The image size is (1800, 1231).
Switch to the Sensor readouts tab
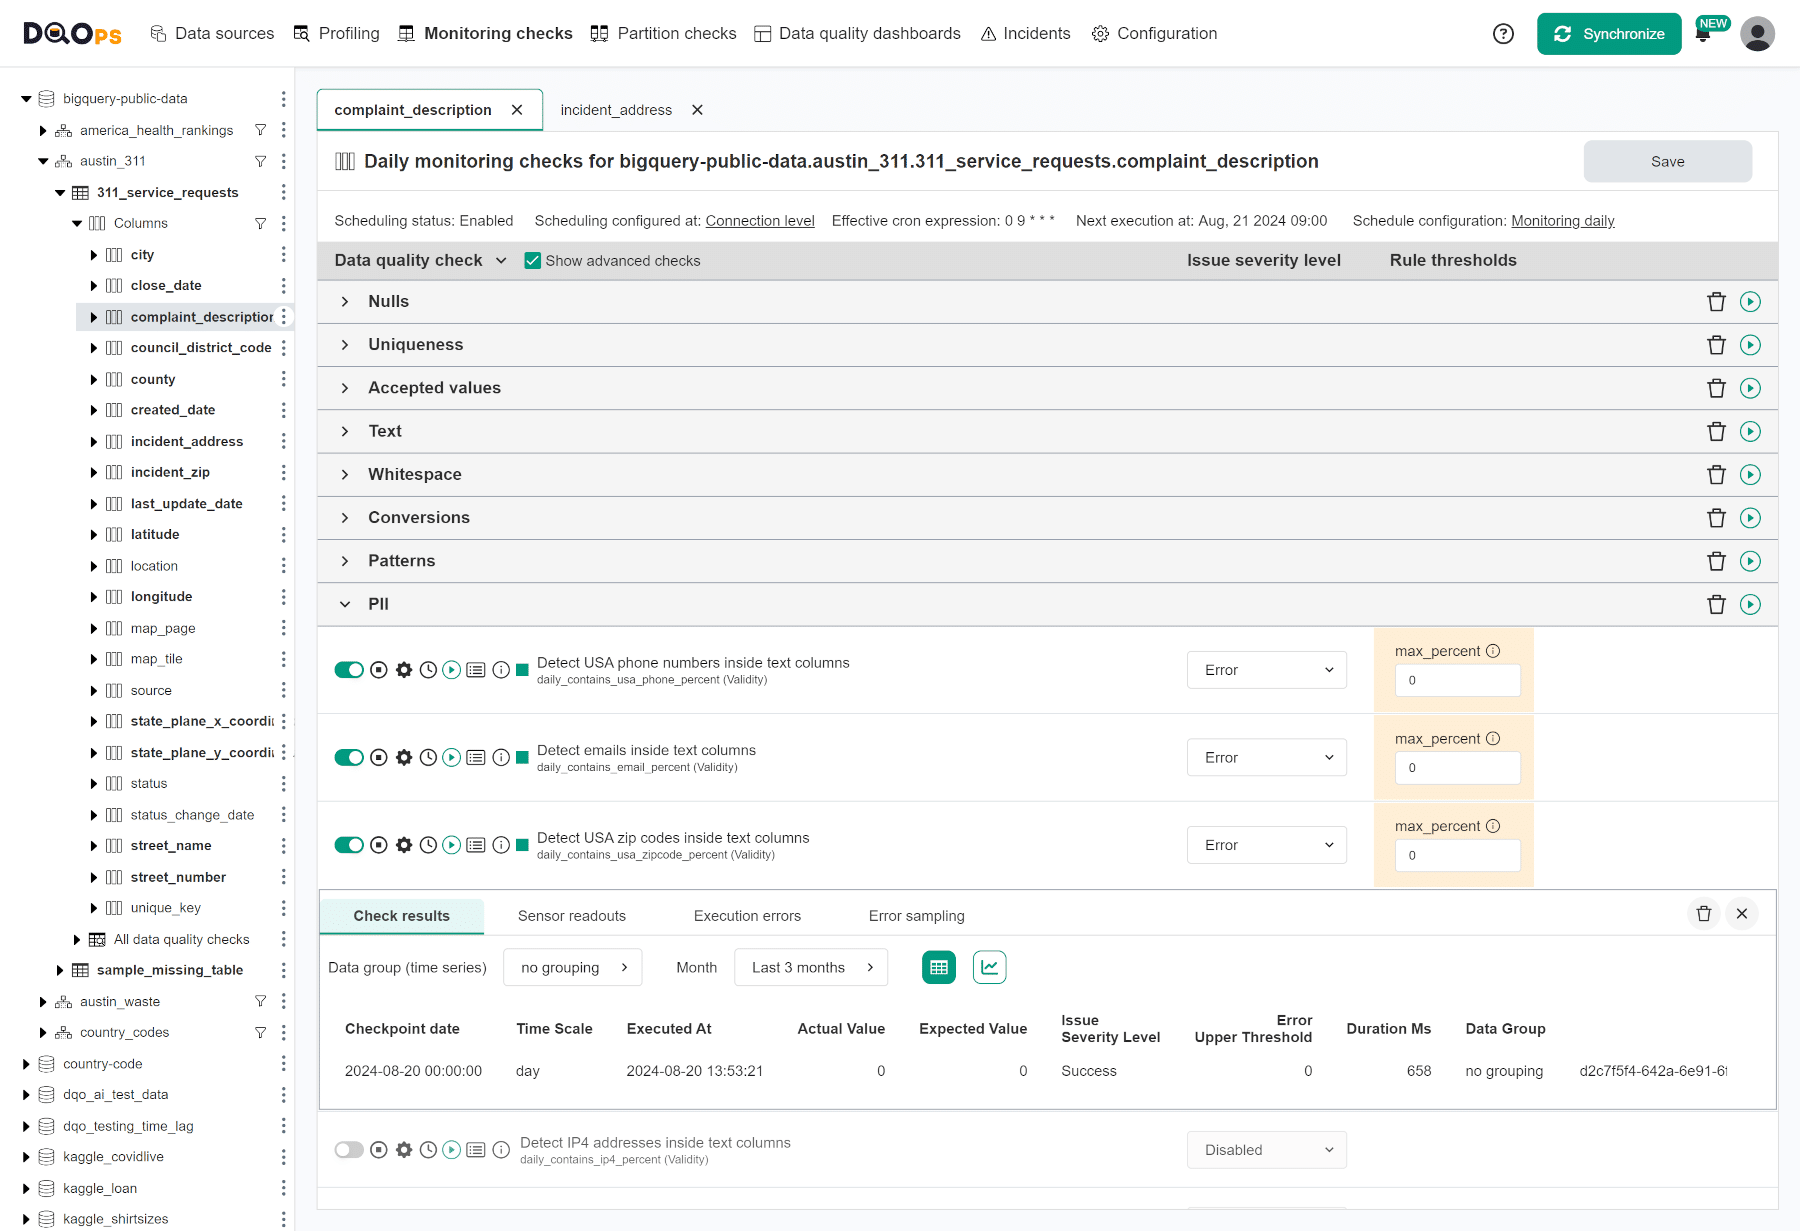pos(572,916)
